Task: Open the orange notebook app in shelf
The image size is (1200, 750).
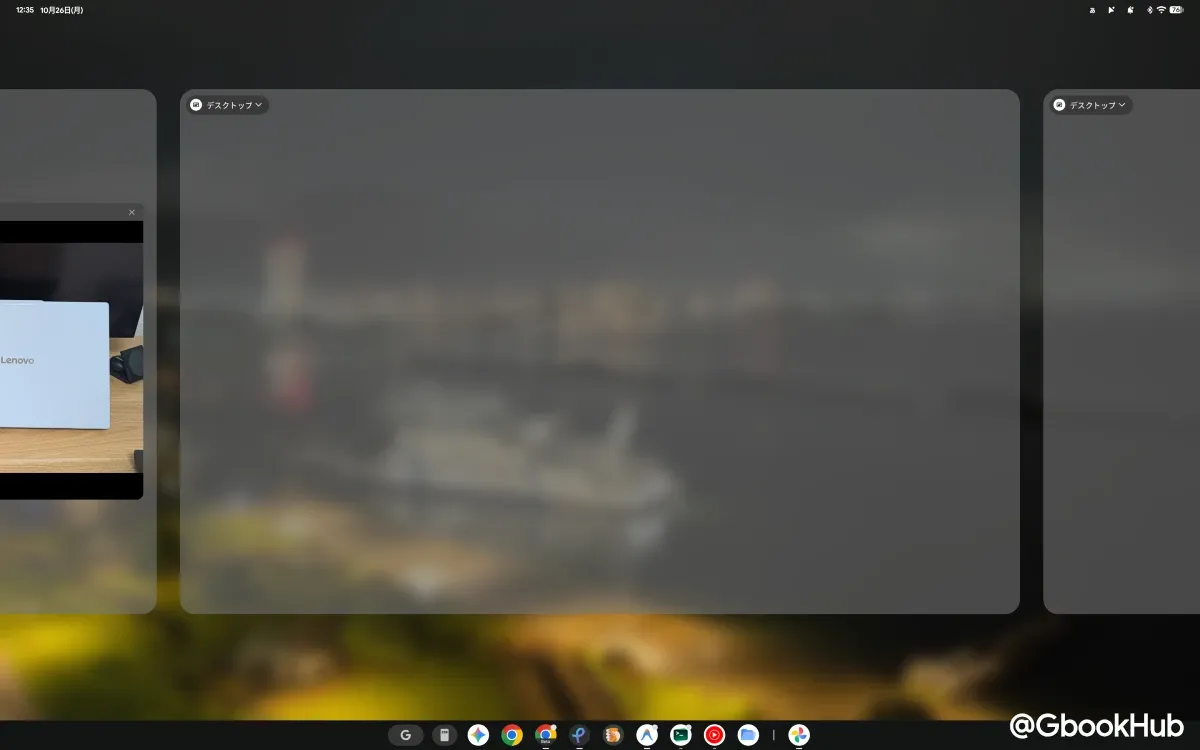Action: point(613,735)
